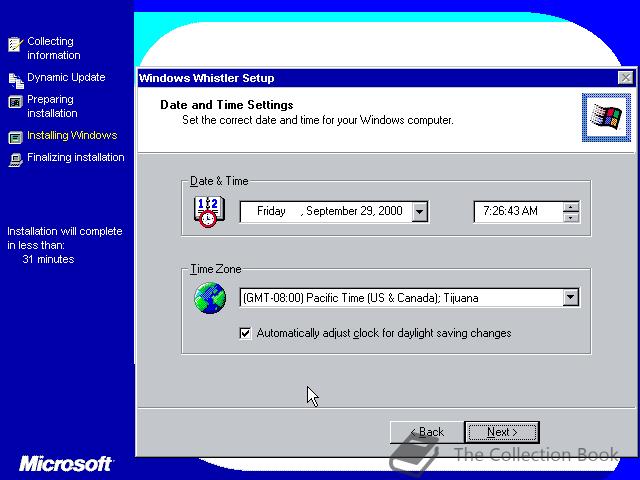
Task: Click the Collecting information step icon
Action: coord(16,44)
